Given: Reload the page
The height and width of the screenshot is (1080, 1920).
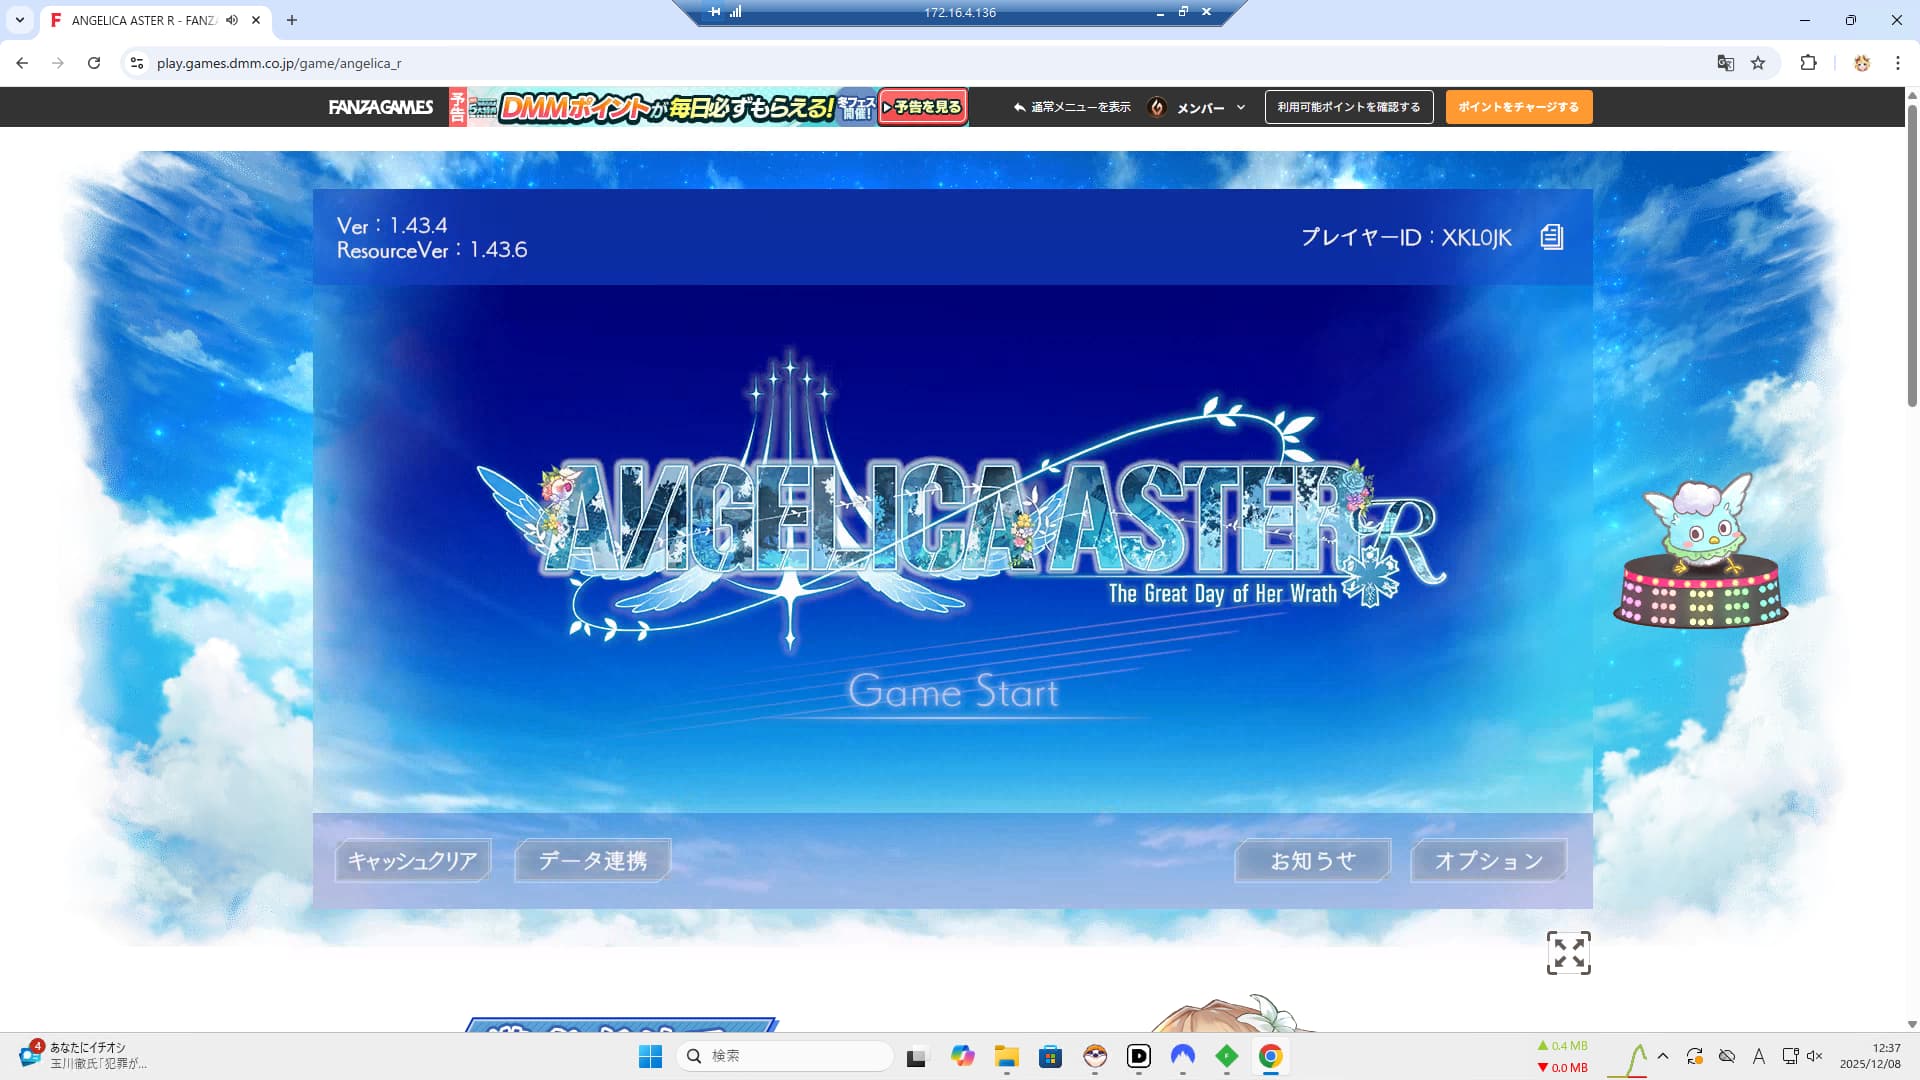Looking at the screenshot, I should 94,63.
